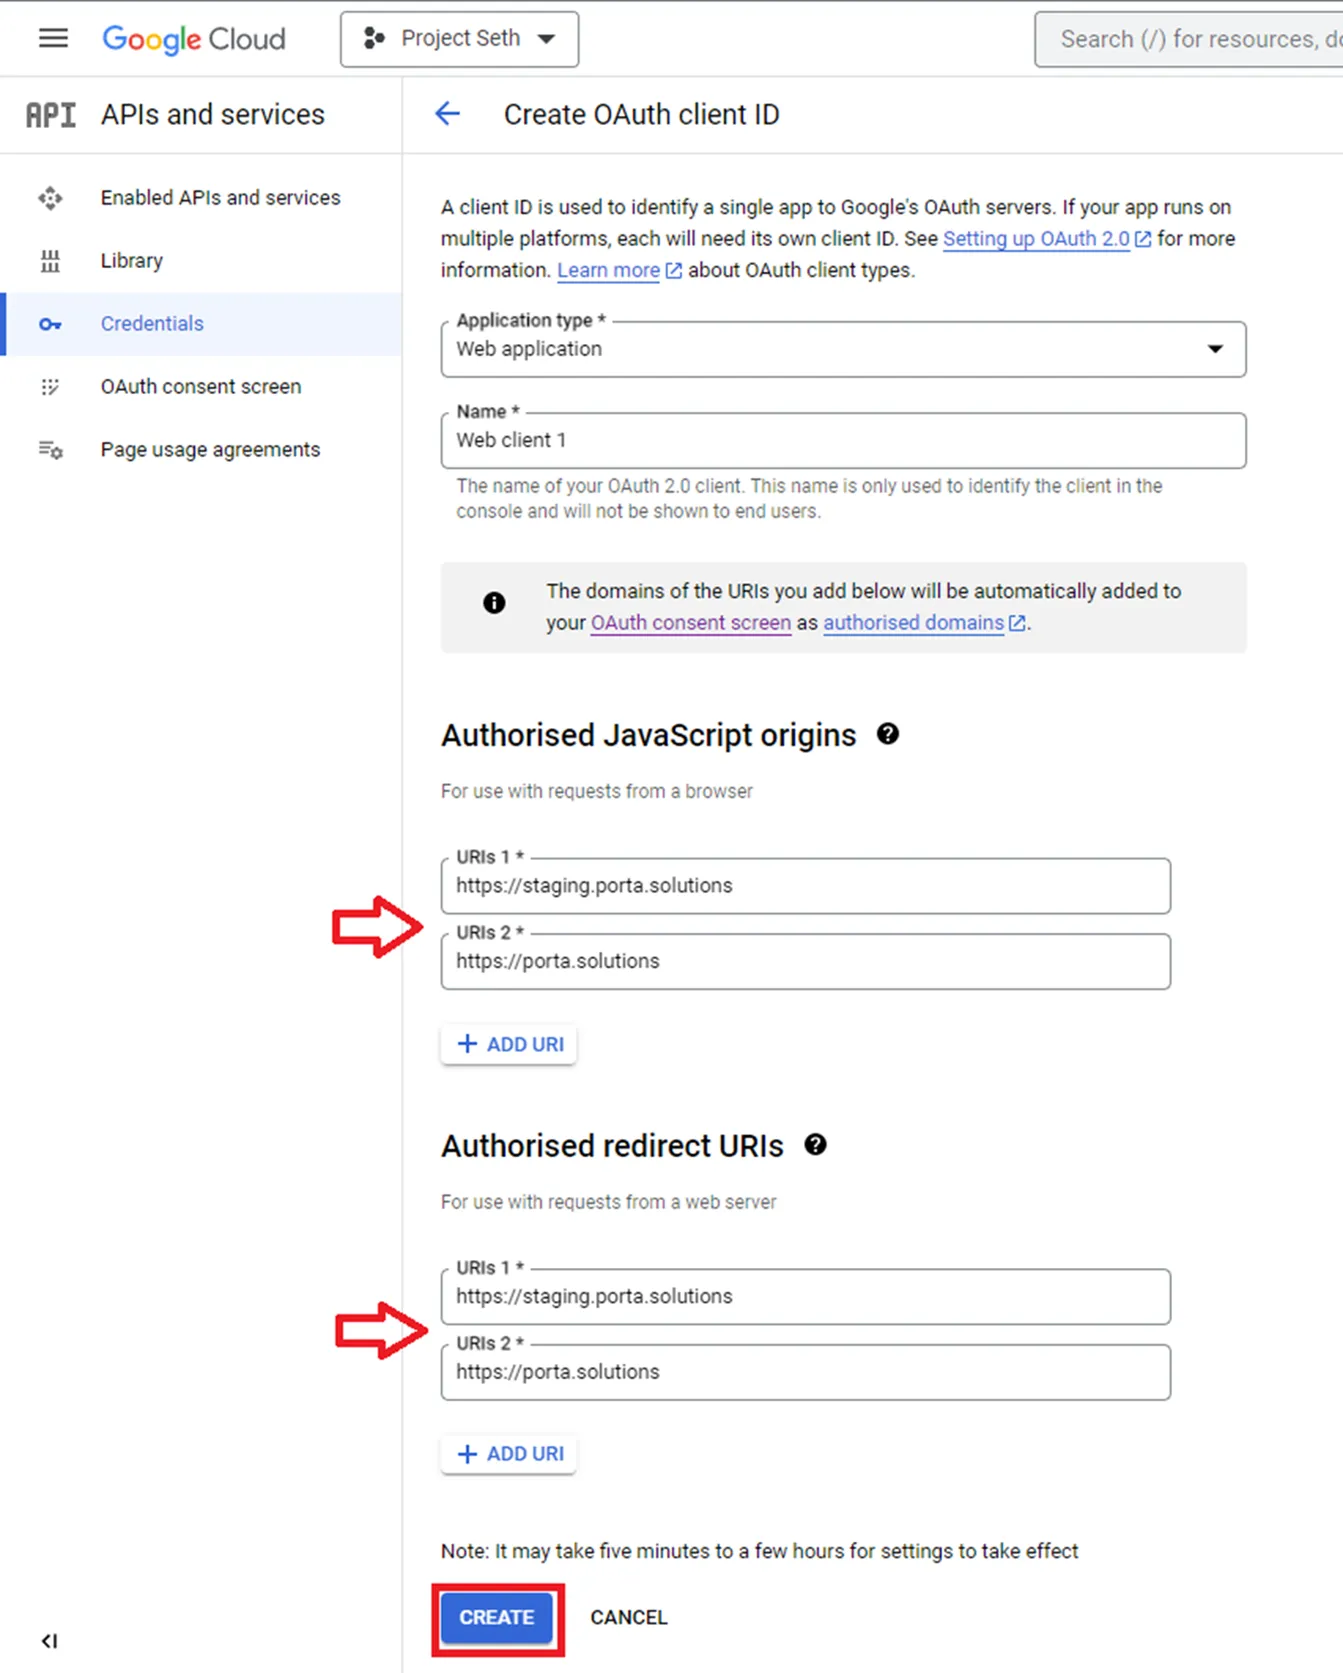Click ADD URI under JavaScript origins

[509, 1043]
